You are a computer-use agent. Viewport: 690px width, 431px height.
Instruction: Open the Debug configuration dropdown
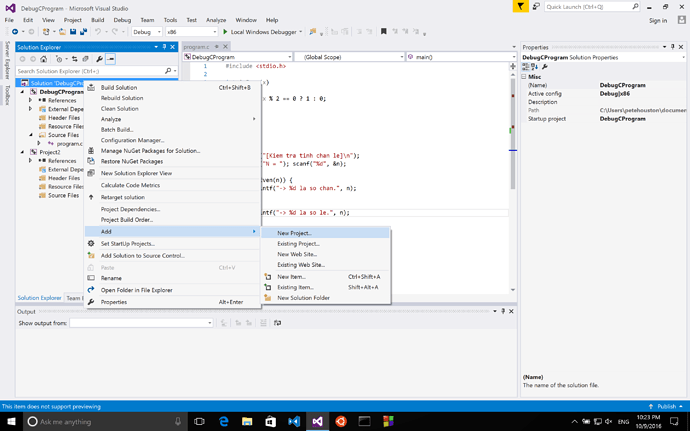(147, 32)
